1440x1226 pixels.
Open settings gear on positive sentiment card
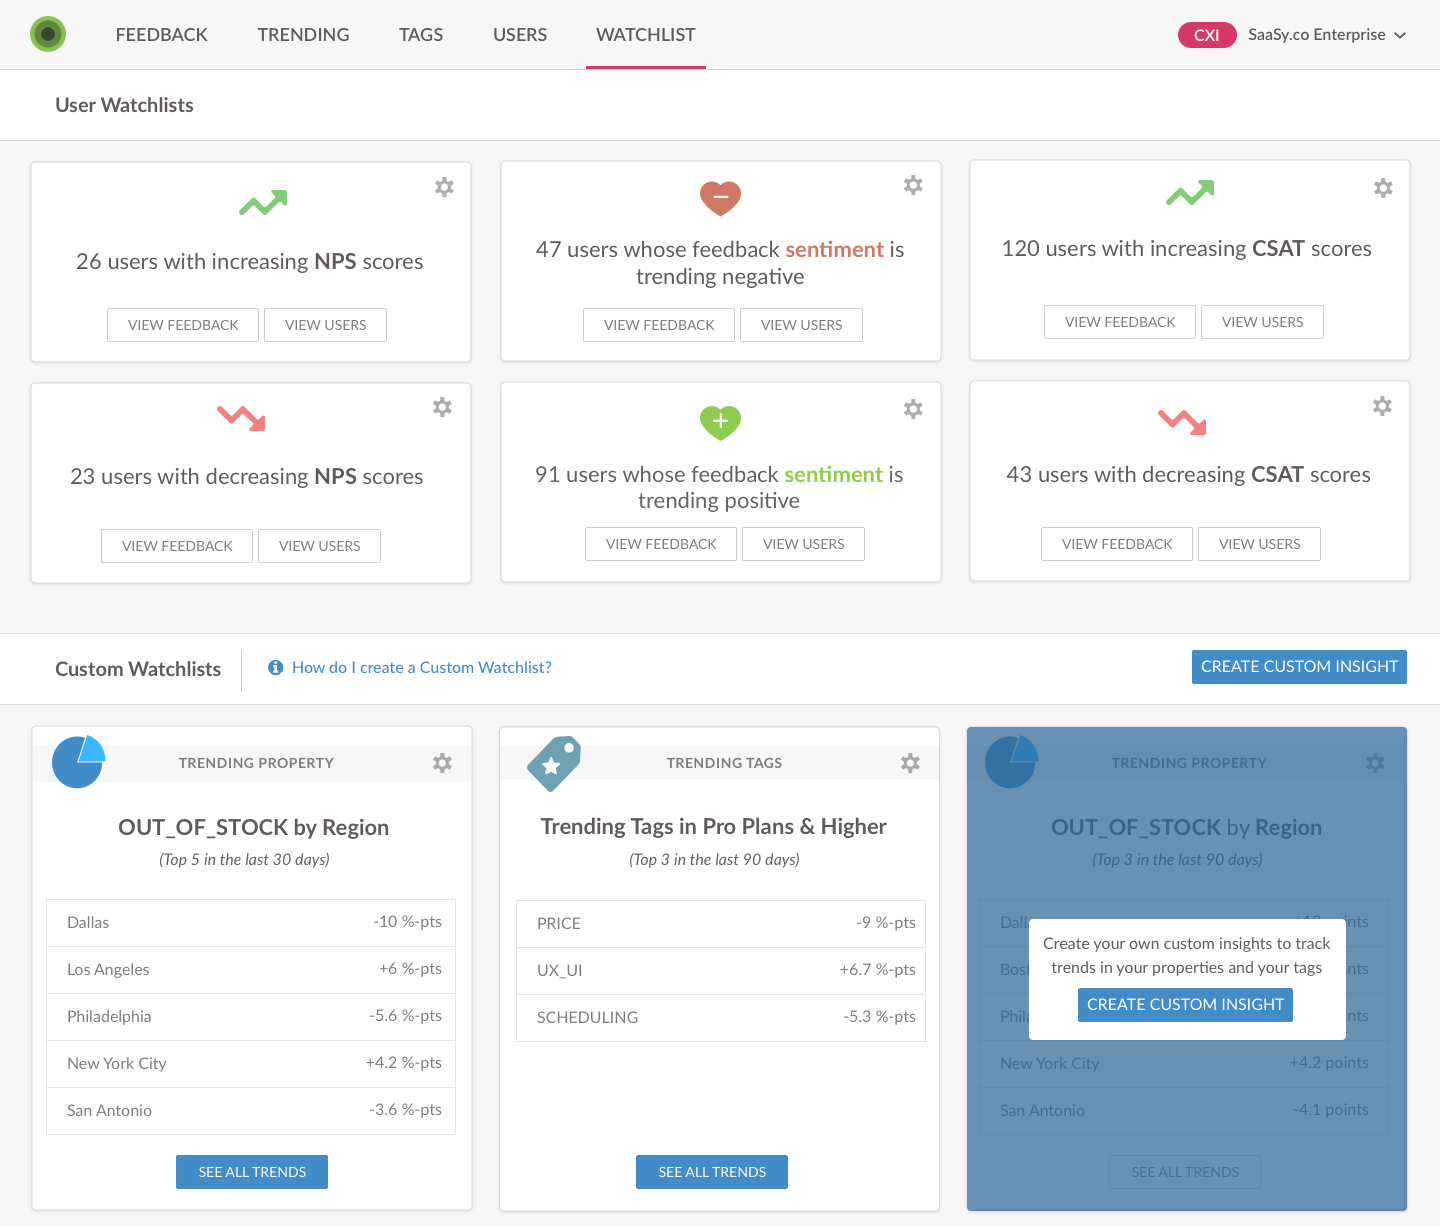tap(913, 409)
